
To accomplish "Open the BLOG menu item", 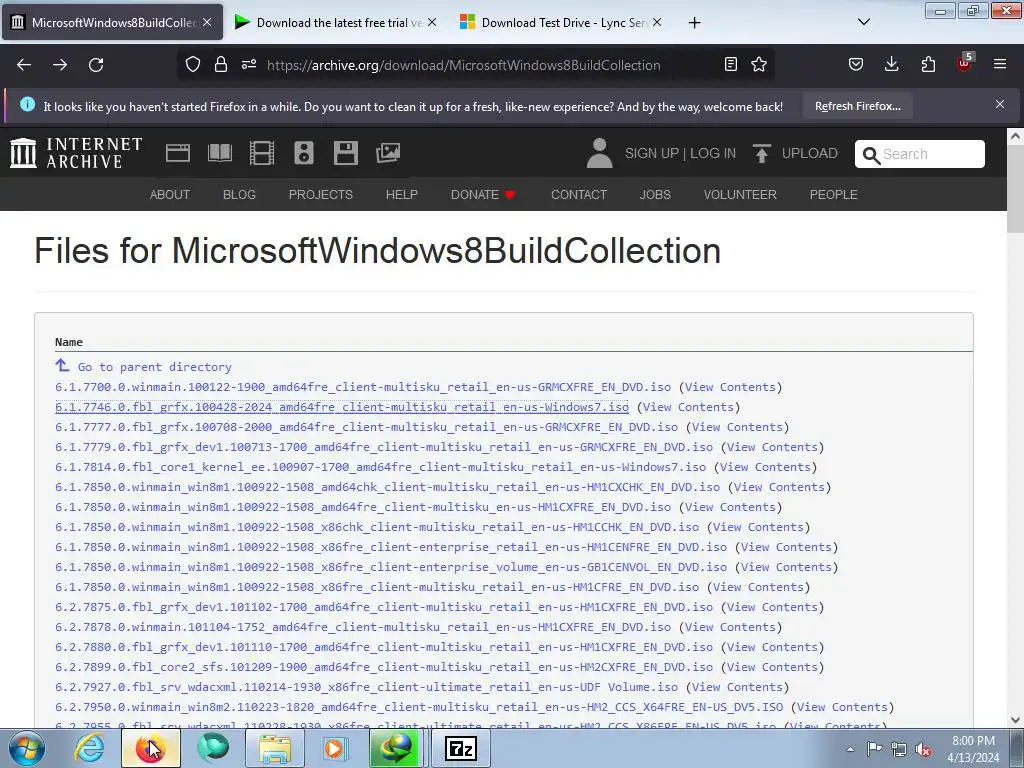I will pyautogui.click(x=239, y=195).
